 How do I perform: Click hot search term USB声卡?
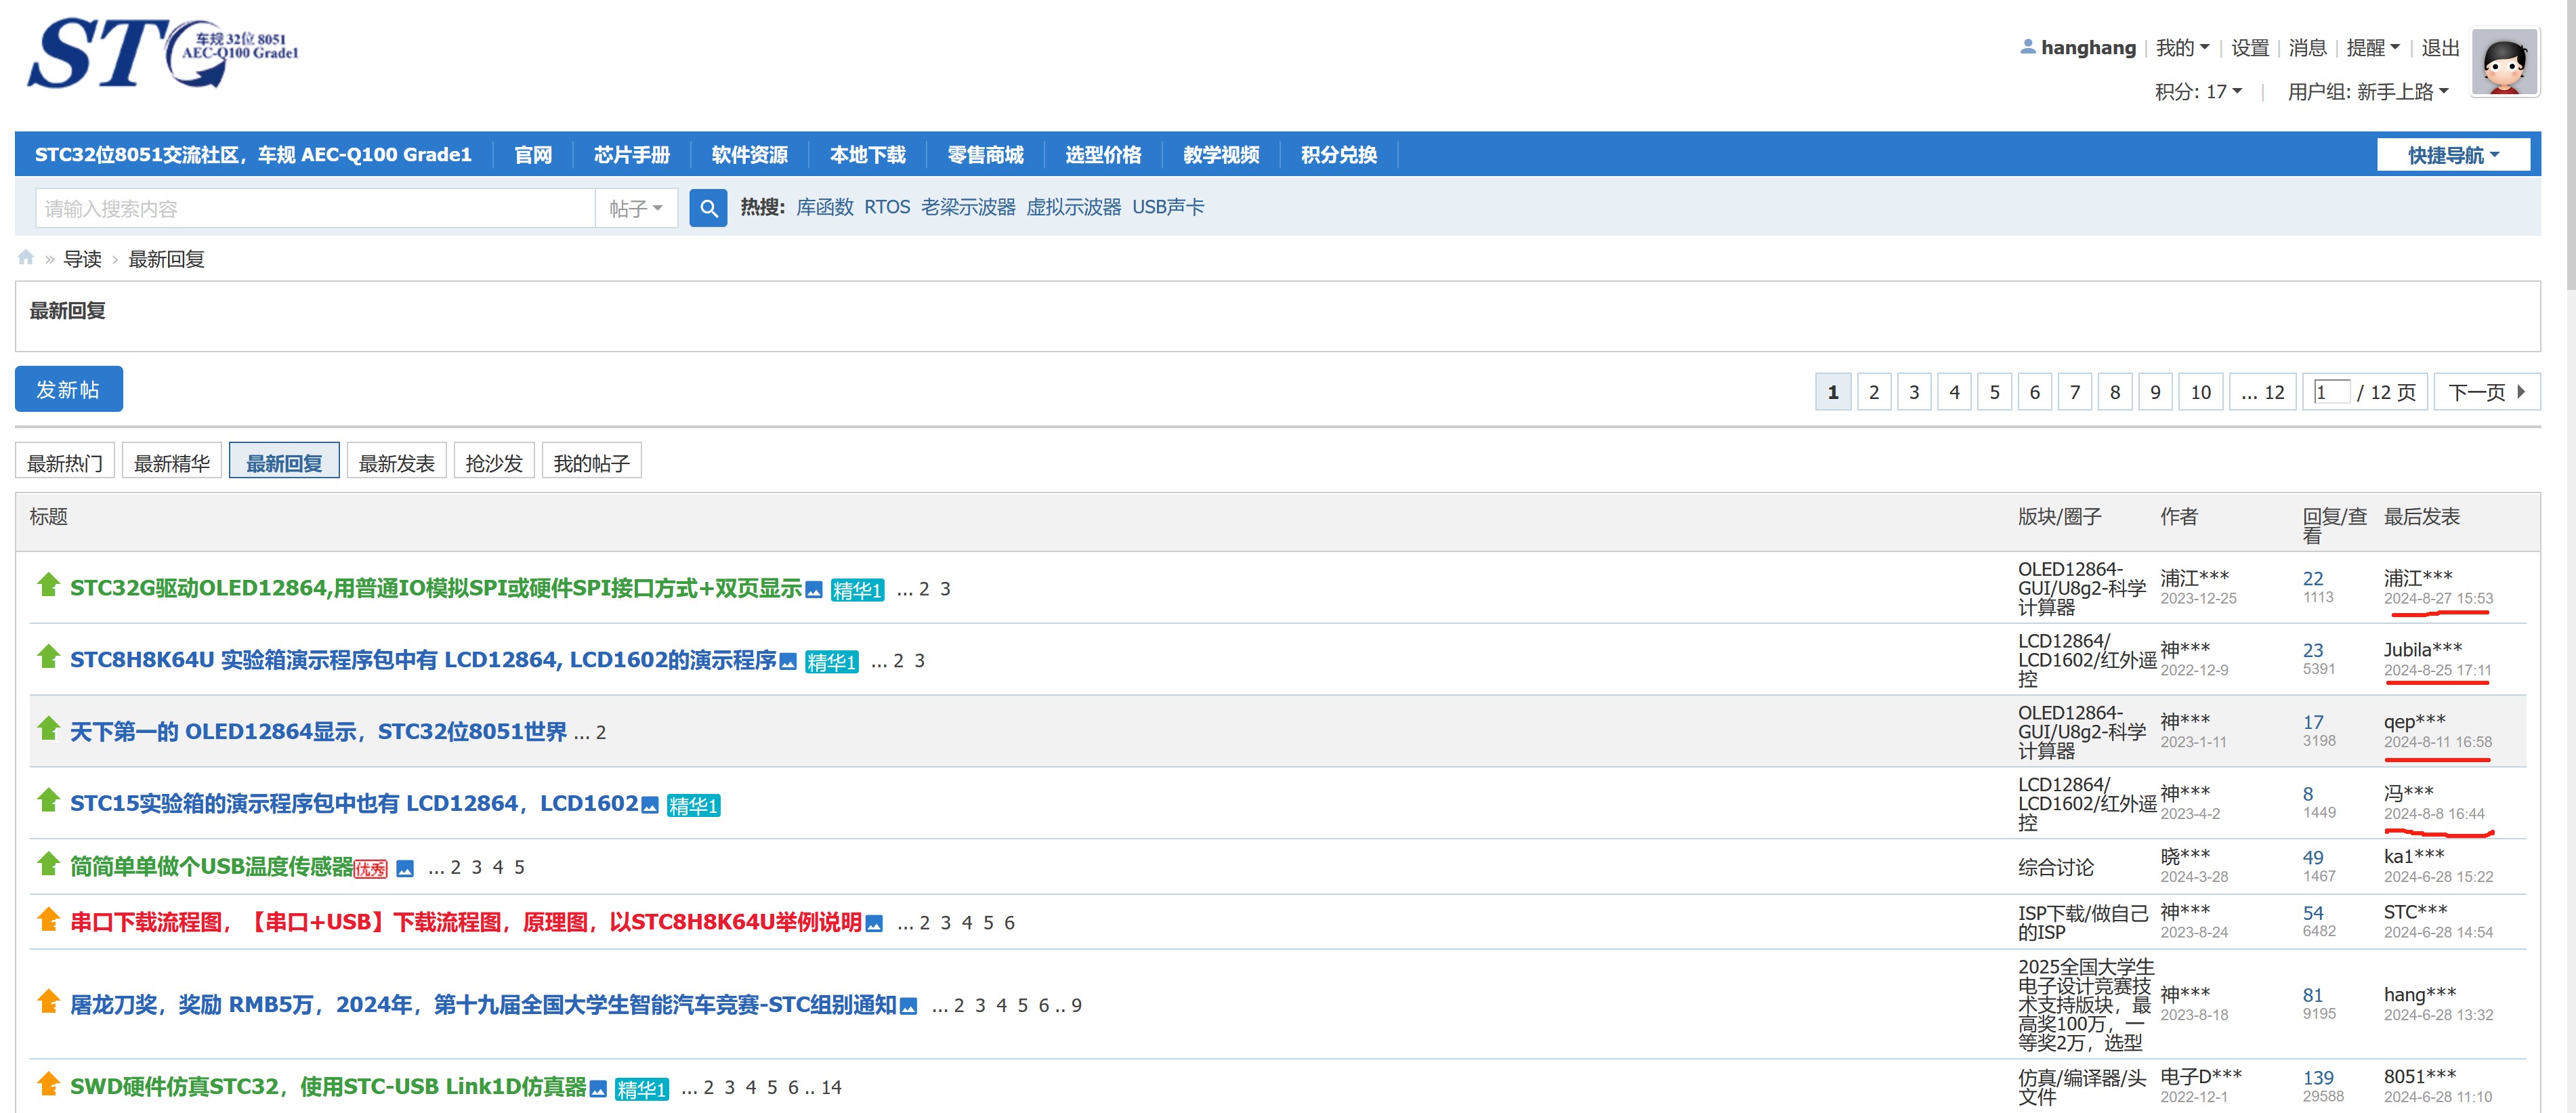(1167, 207)
